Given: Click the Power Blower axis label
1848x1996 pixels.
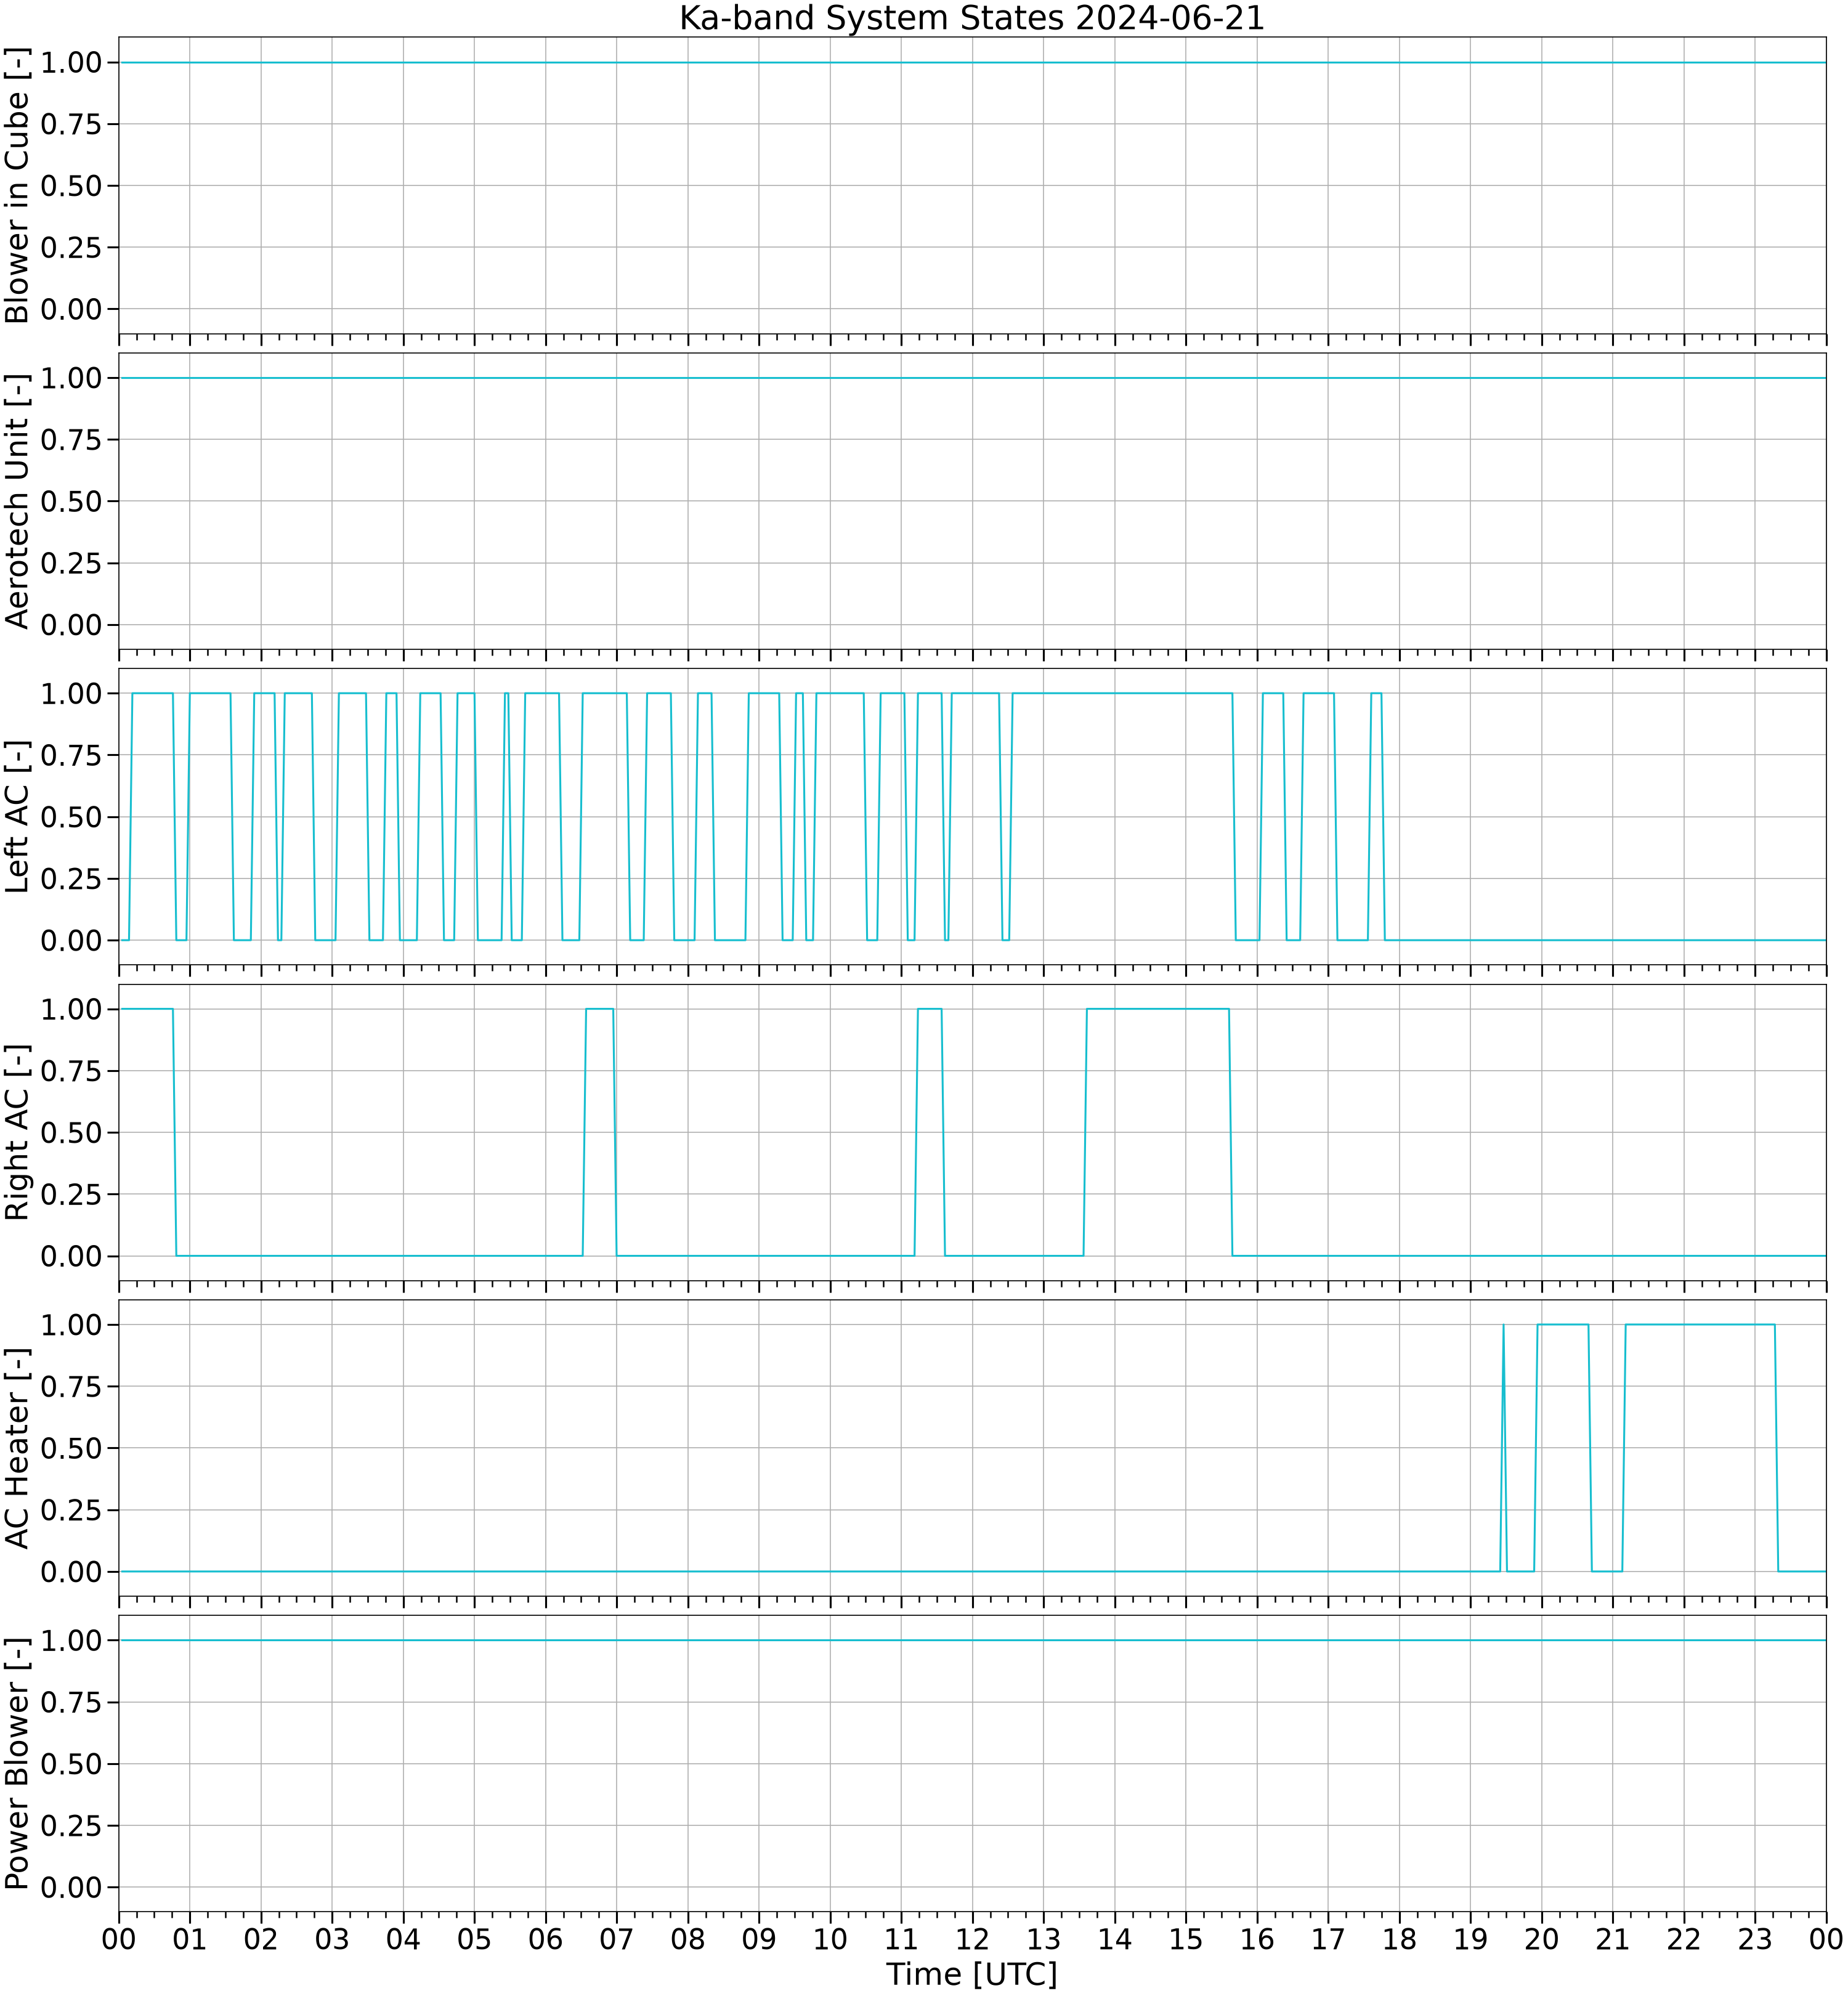Looking at the screenshot, I should click(18, 1763).
